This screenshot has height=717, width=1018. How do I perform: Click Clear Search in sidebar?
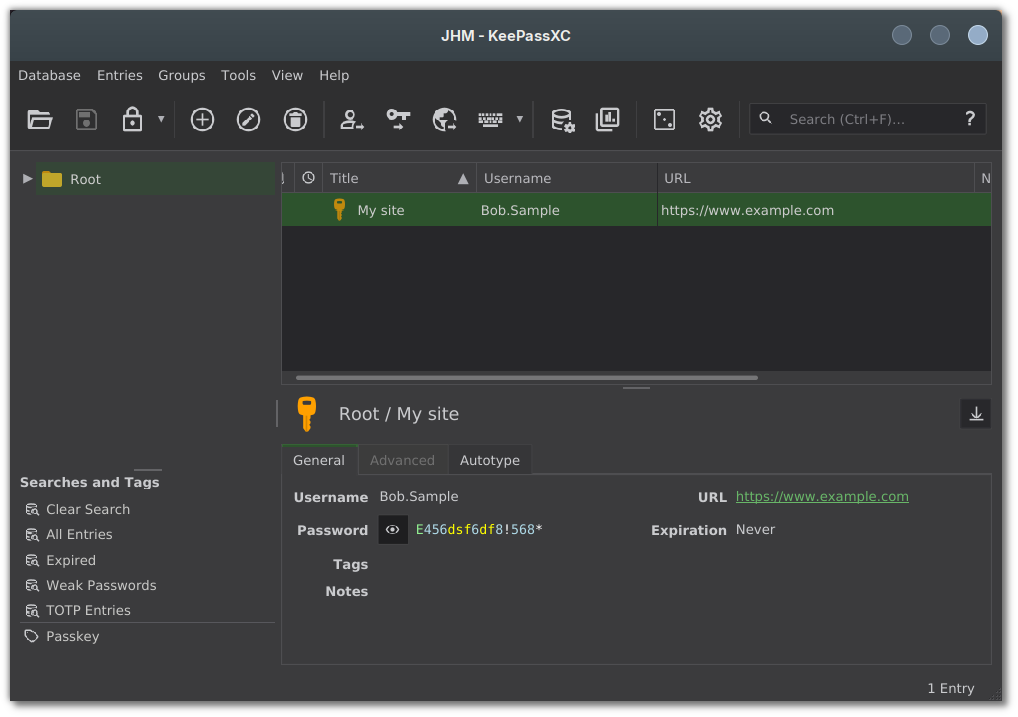pos(88,510)
